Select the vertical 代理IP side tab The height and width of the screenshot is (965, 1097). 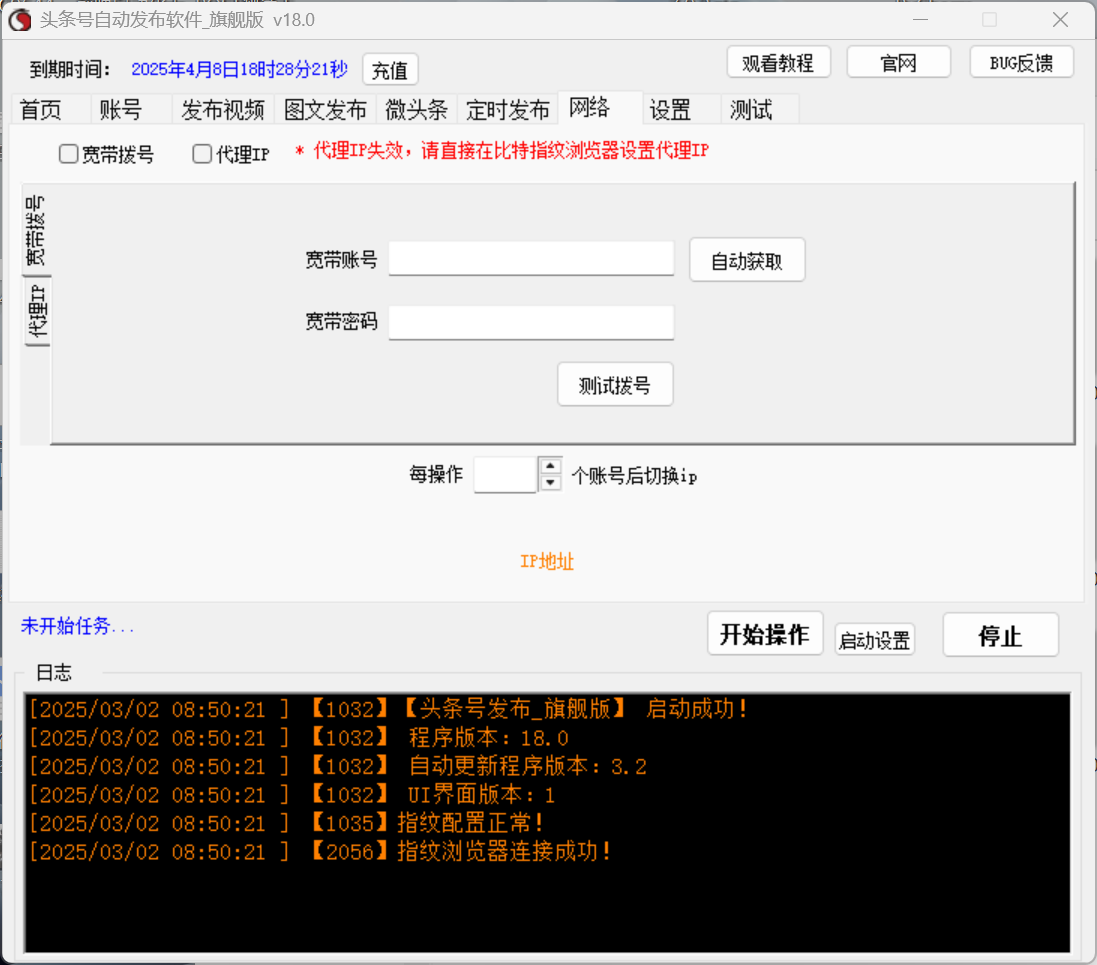point(38,311)
